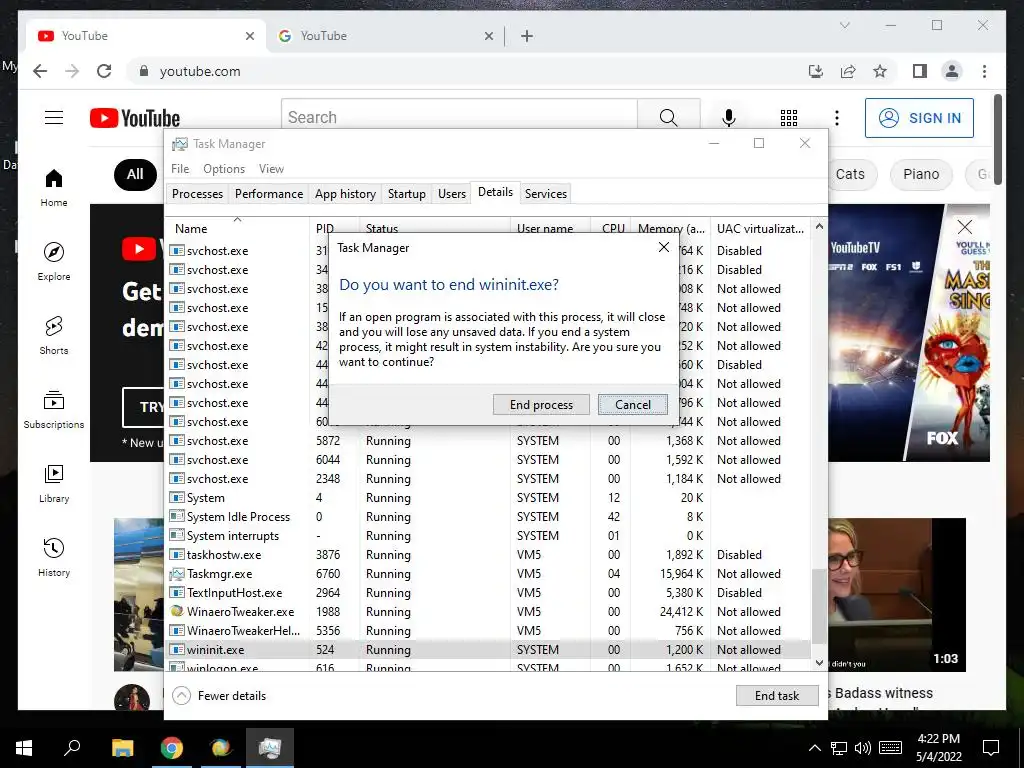
Task: Open YouTube apps grid icon
Action: click(x=789, y=118)
